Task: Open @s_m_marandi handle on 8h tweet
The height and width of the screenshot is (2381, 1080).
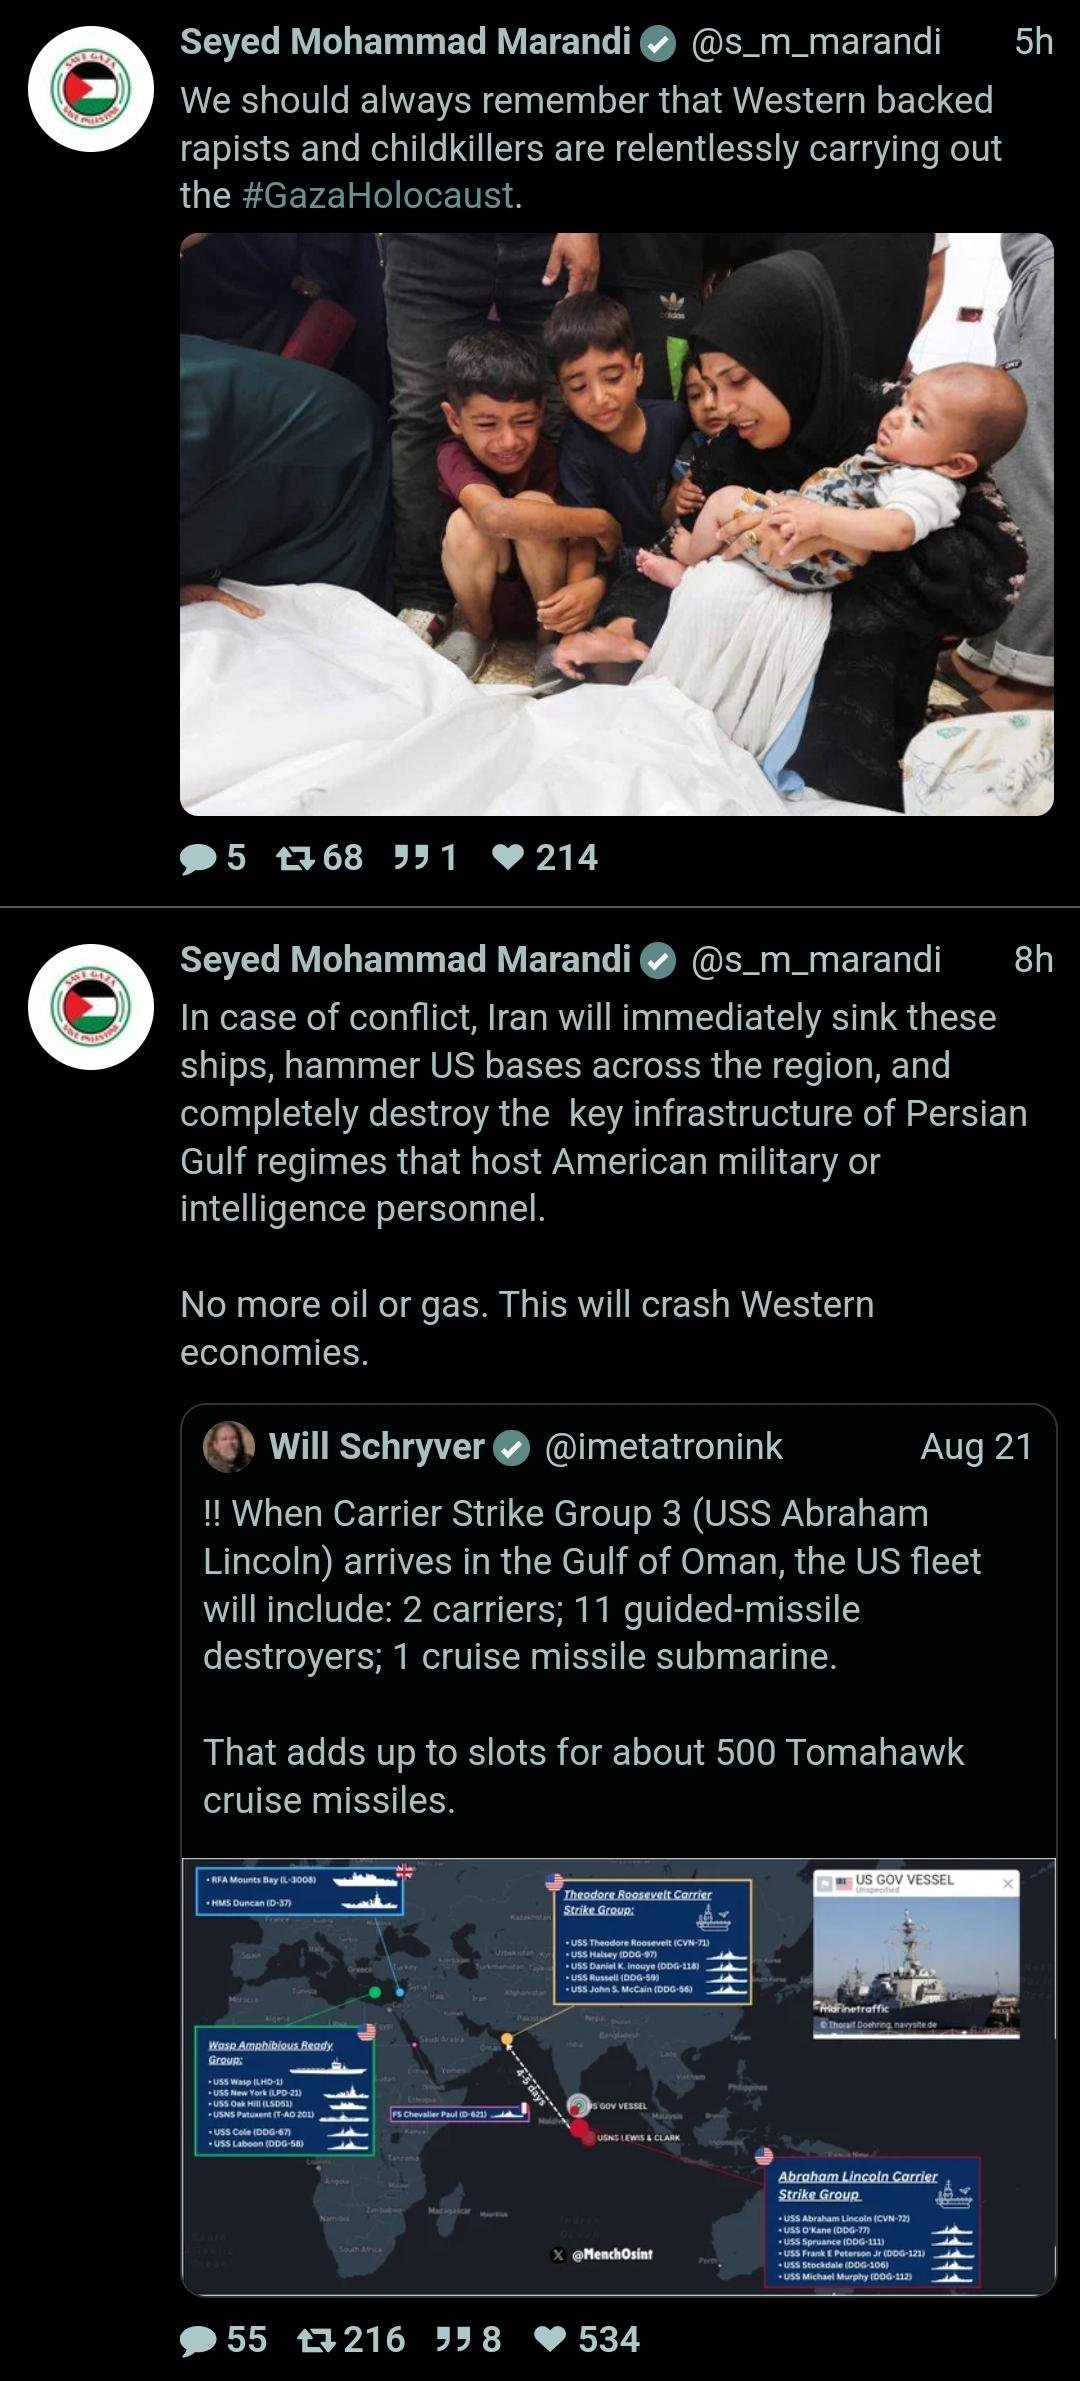Action: pyautogui.click(x=816, y=960)
